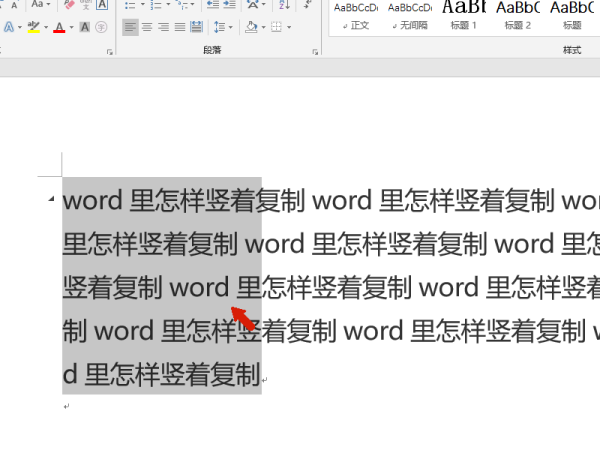The height and width of the screenshot is (450, 600).
Task: Click the phonetic guide icon
Action: (x=86, y=5)
